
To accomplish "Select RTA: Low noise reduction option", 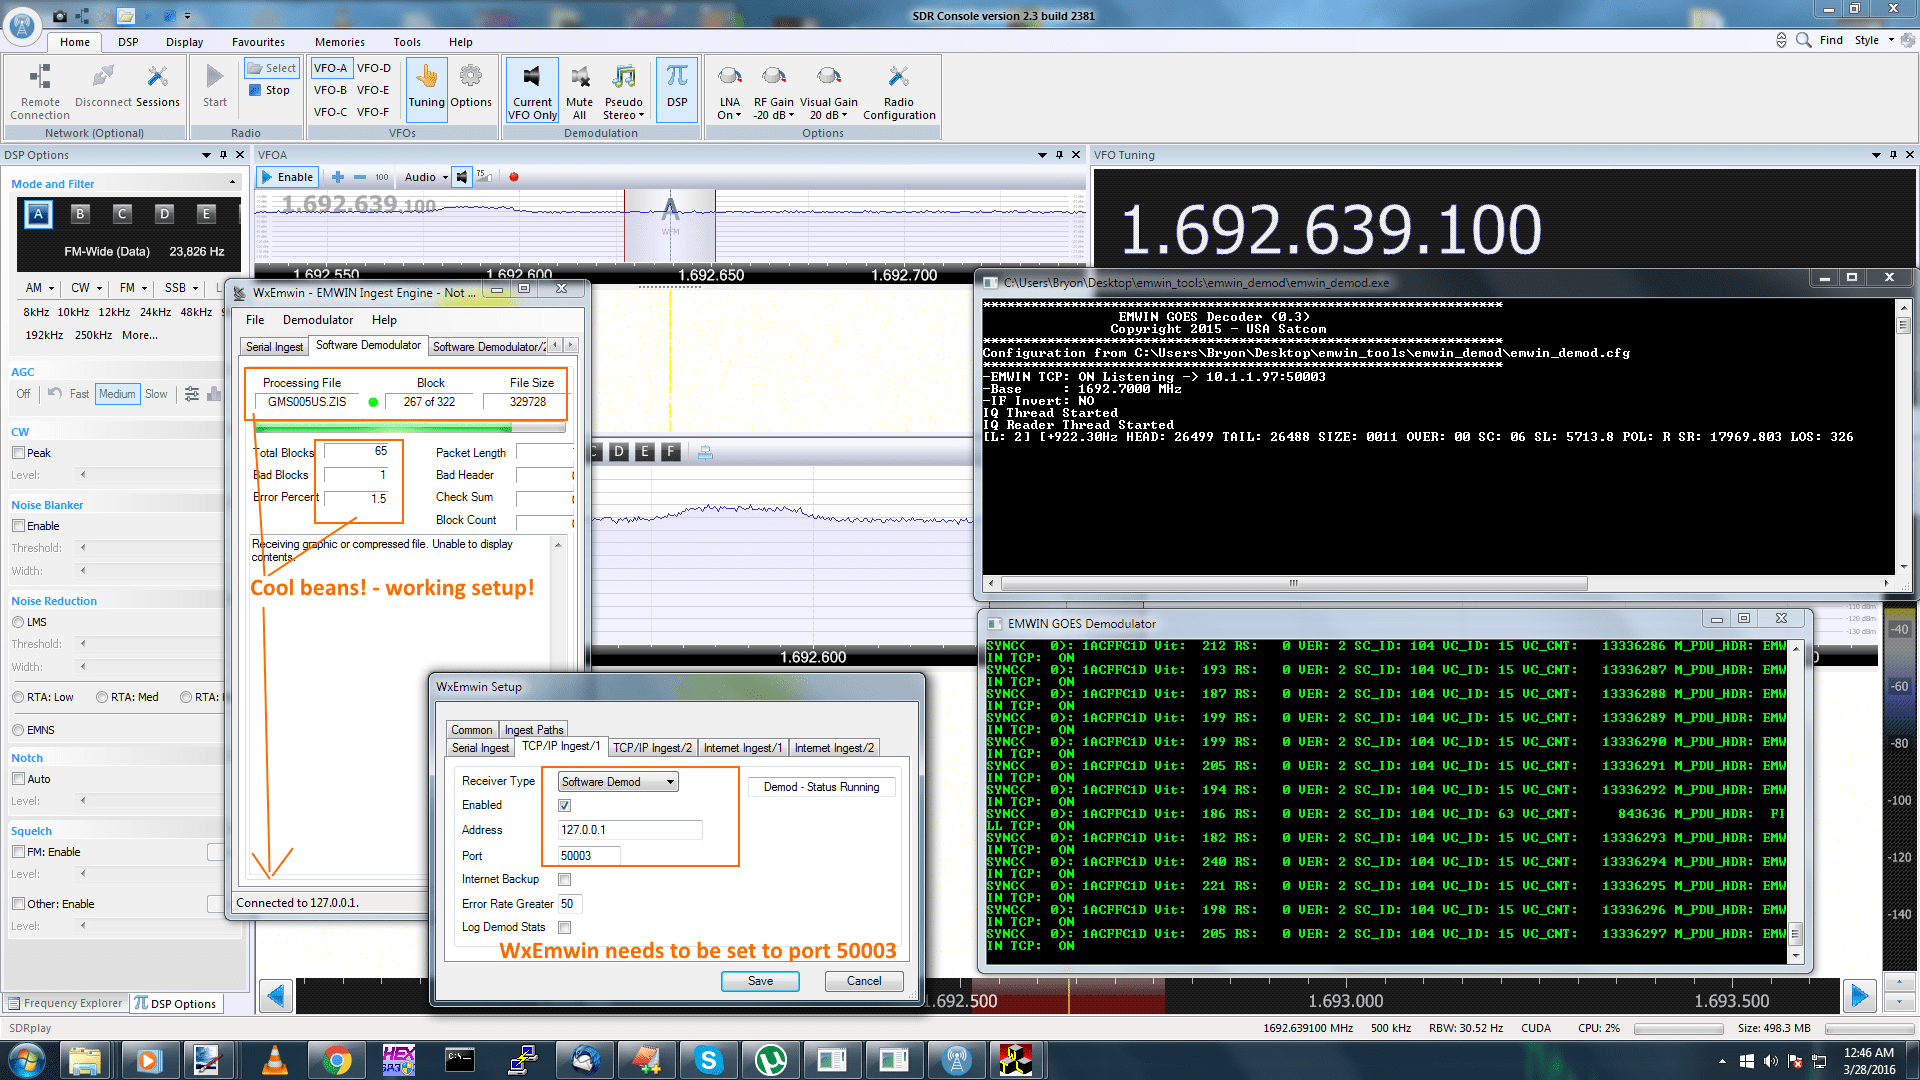I will [18, 697].
